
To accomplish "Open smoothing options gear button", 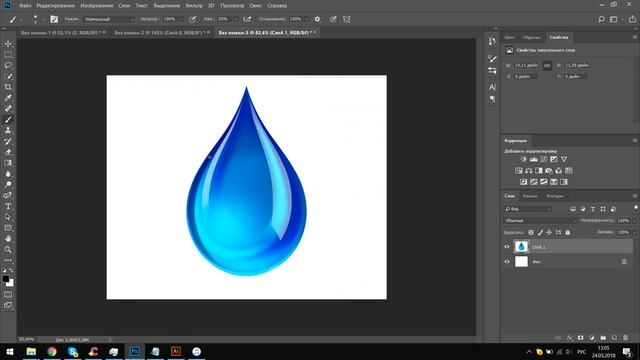I will (x=317, y=19).
